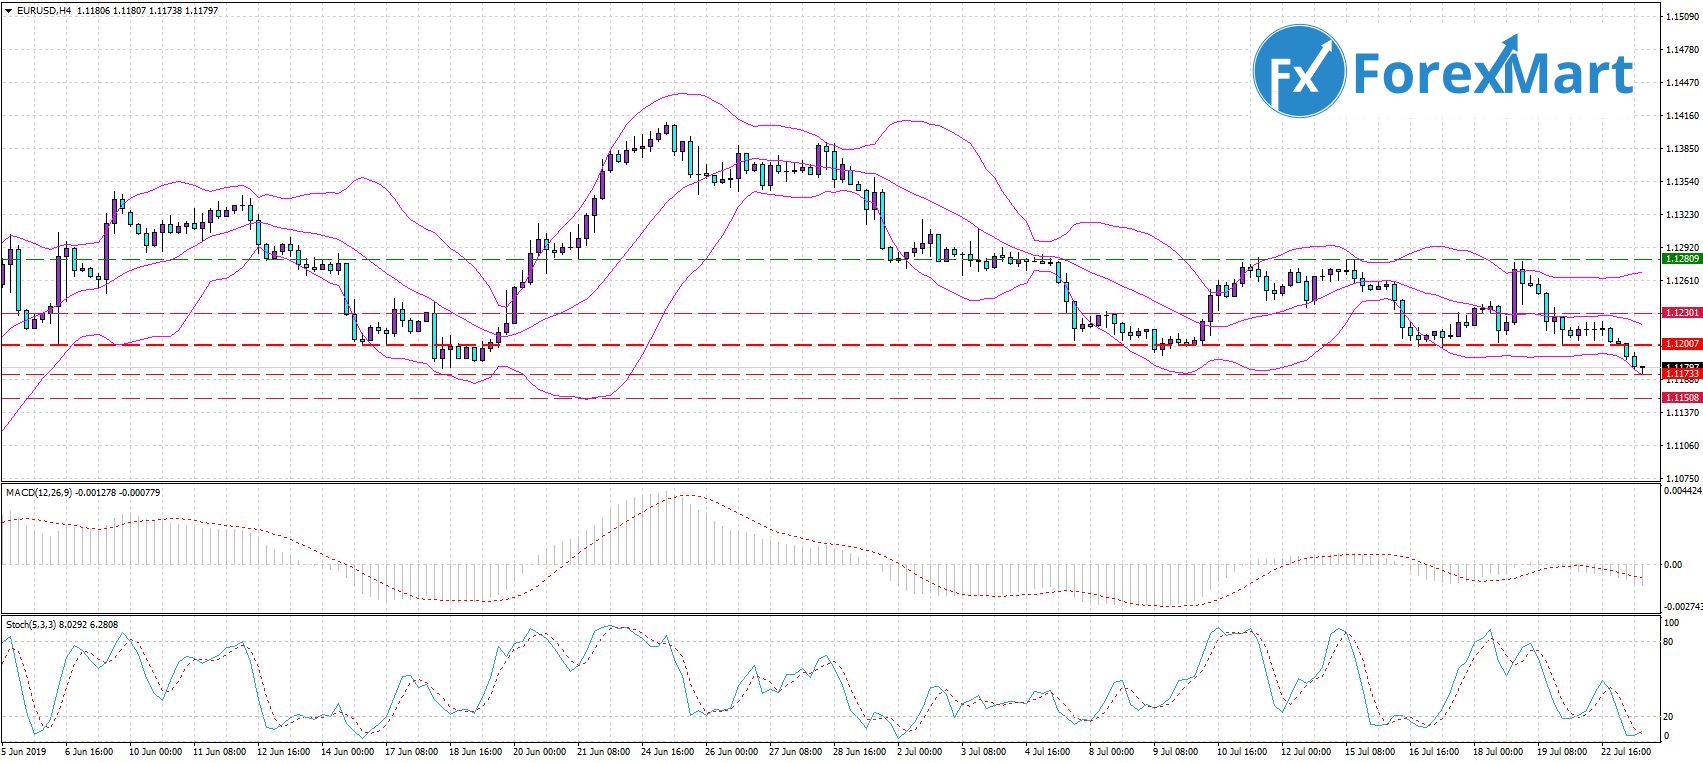Screen dimensions: 1703x763
Task: Click the 1.11508 price level tag
Action: (1681, 398)
